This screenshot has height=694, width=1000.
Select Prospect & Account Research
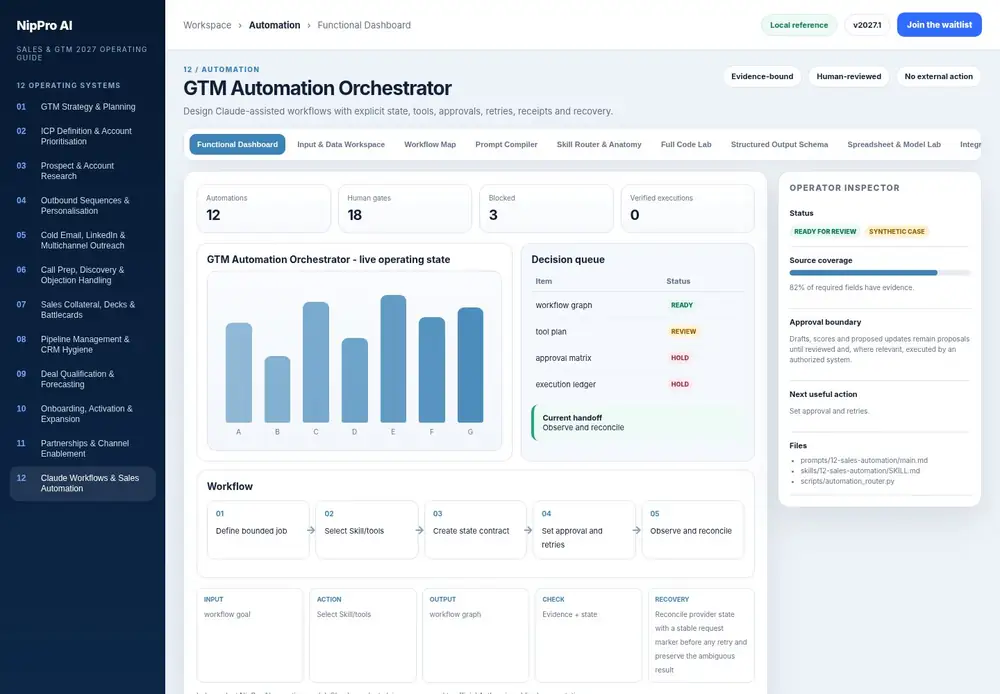click(x=83, y=170)
